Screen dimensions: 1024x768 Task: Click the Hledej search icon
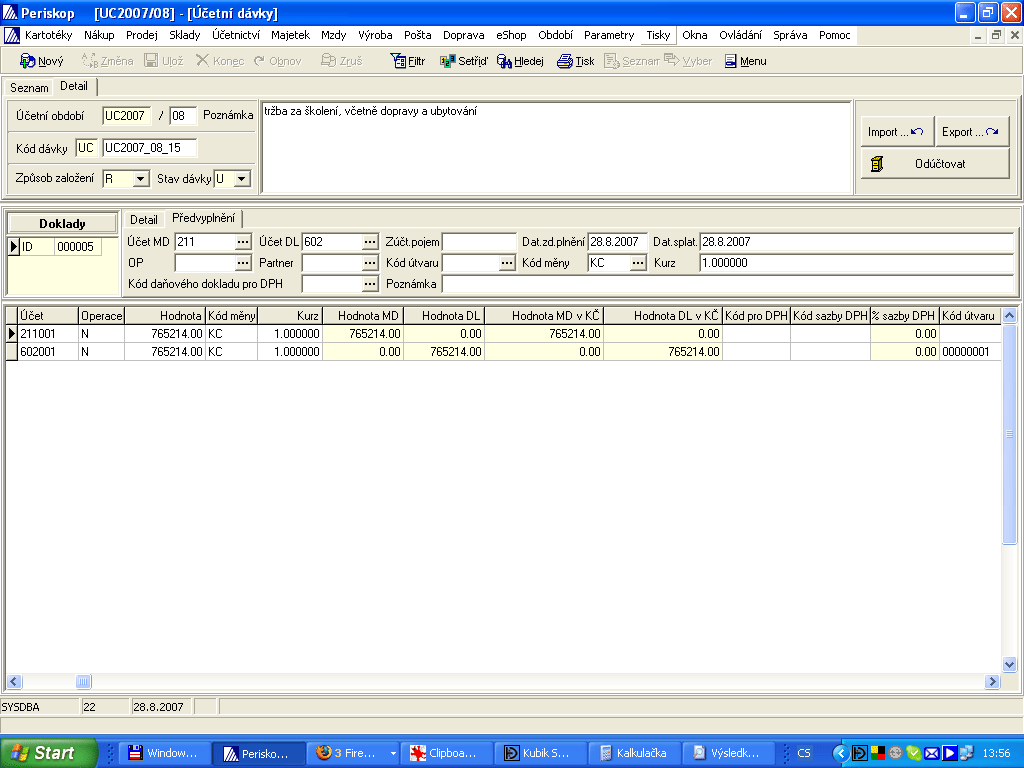click(505, 61)
